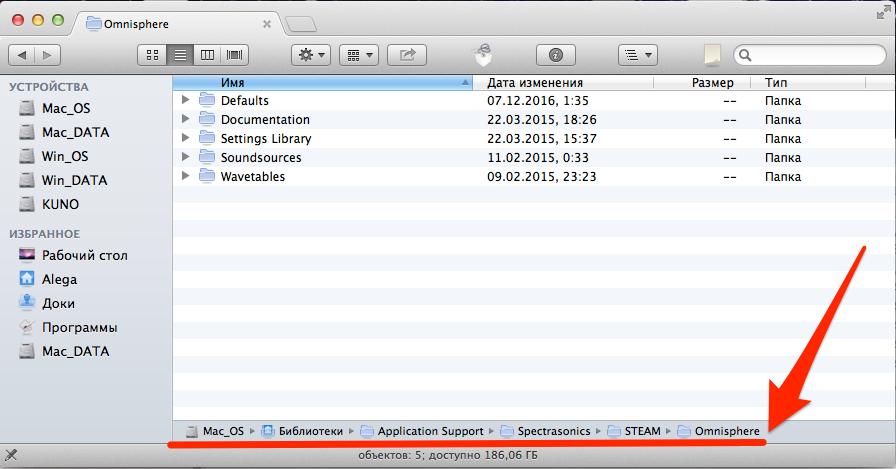Select the Settings Library folder row
896x469 pixels.
pyautogui.click(x=265, y=138)
